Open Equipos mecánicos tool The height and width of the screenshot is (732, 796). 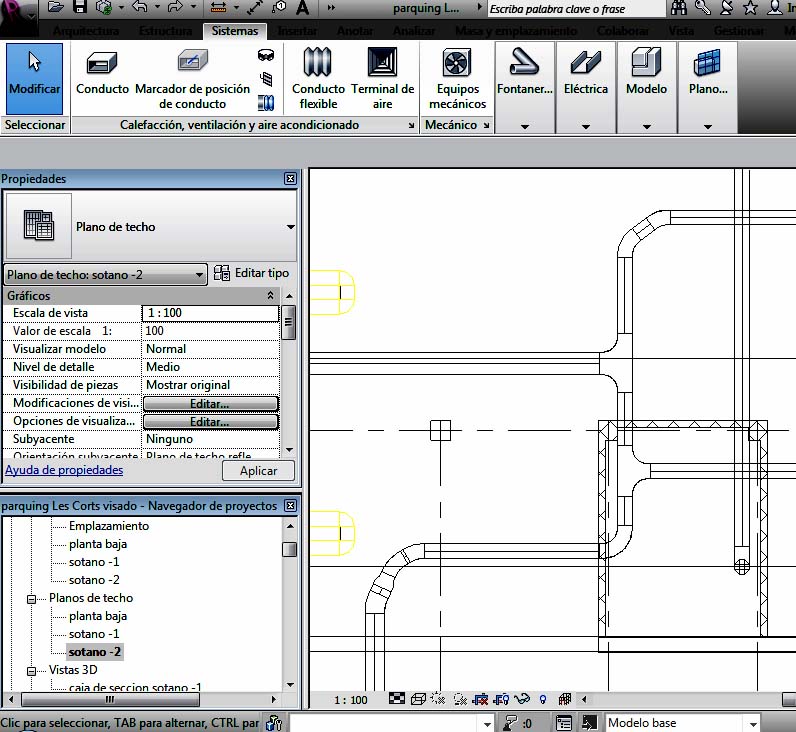point(458,76)
